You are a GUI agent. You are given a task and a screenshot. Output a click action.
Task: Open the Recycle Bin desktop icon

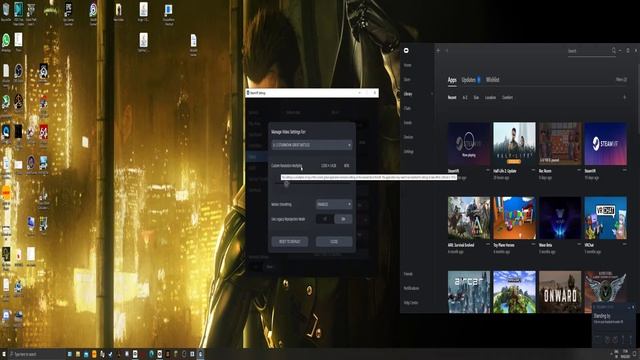point(6,12)
